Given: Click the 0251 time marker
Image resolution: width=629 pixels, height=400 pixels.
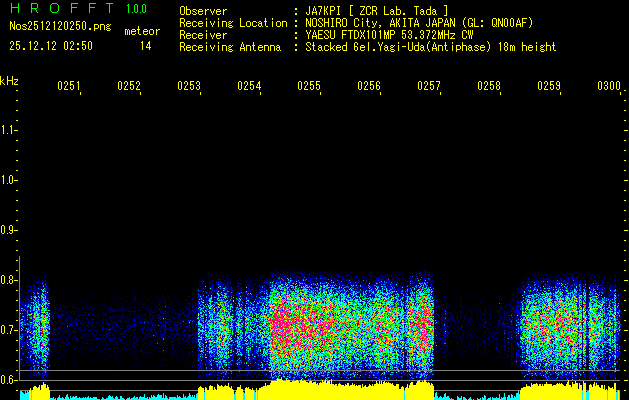Looking at the screenshot, I should [69, 87].
